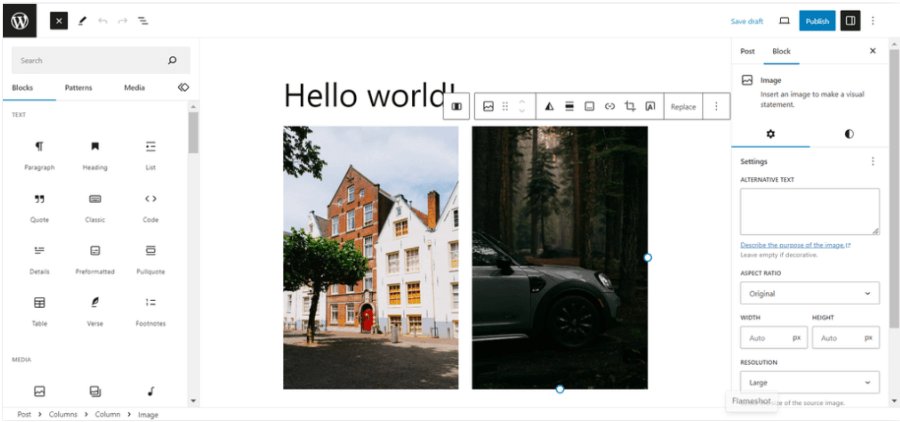Open the Preview laptop icon

(x=784, y=21)
